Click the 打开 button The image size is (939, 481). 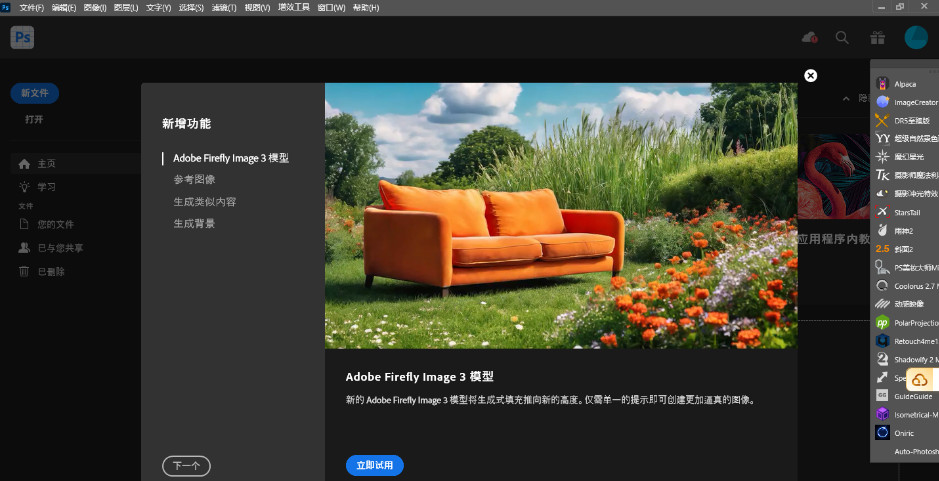(x=34, y=119)
